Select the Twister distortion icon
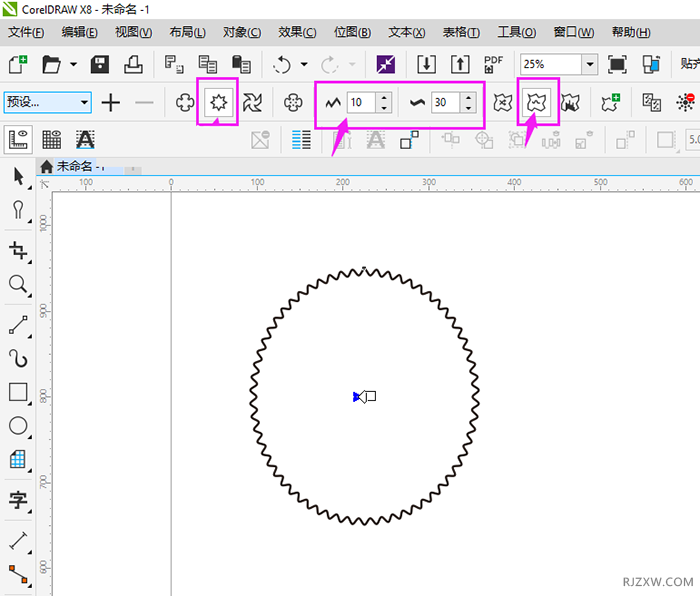The width and height of the screenshot is (700, 596). coord(252,102)
